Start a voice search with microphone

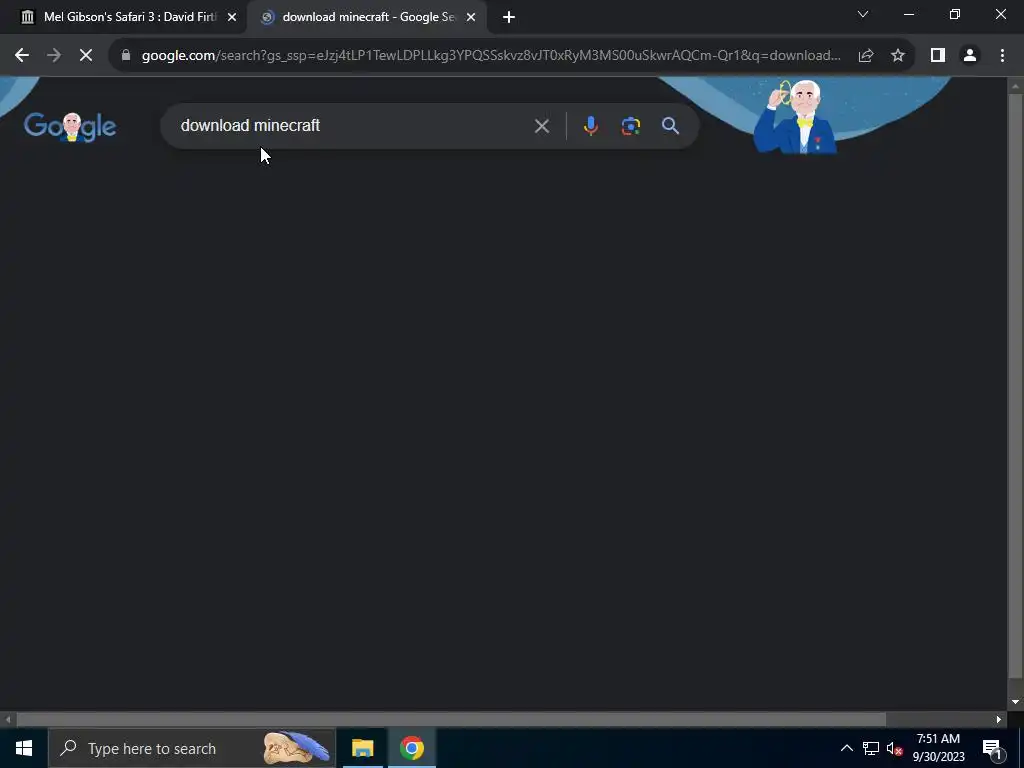[x=590, y=126]
